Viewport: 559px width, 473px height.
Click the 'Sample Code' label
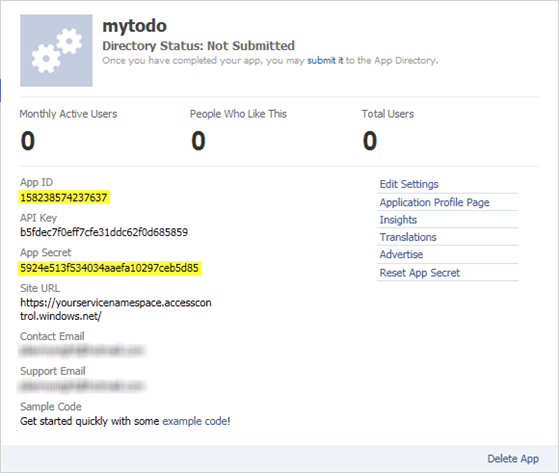[x=51, y=407]
